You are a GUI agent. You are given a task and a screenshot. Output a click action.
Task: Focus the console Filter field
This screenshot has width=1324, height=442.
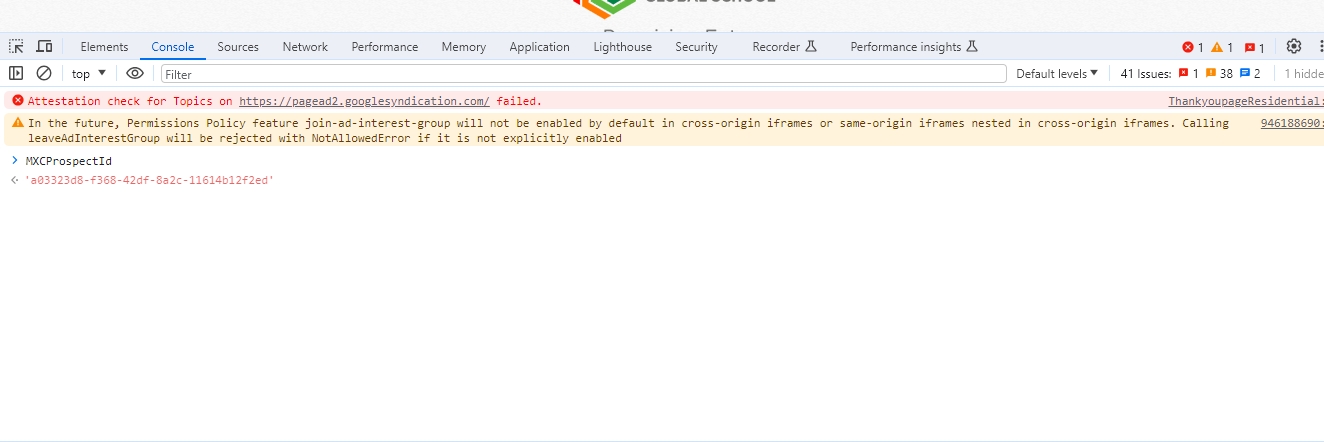point(584,74)
